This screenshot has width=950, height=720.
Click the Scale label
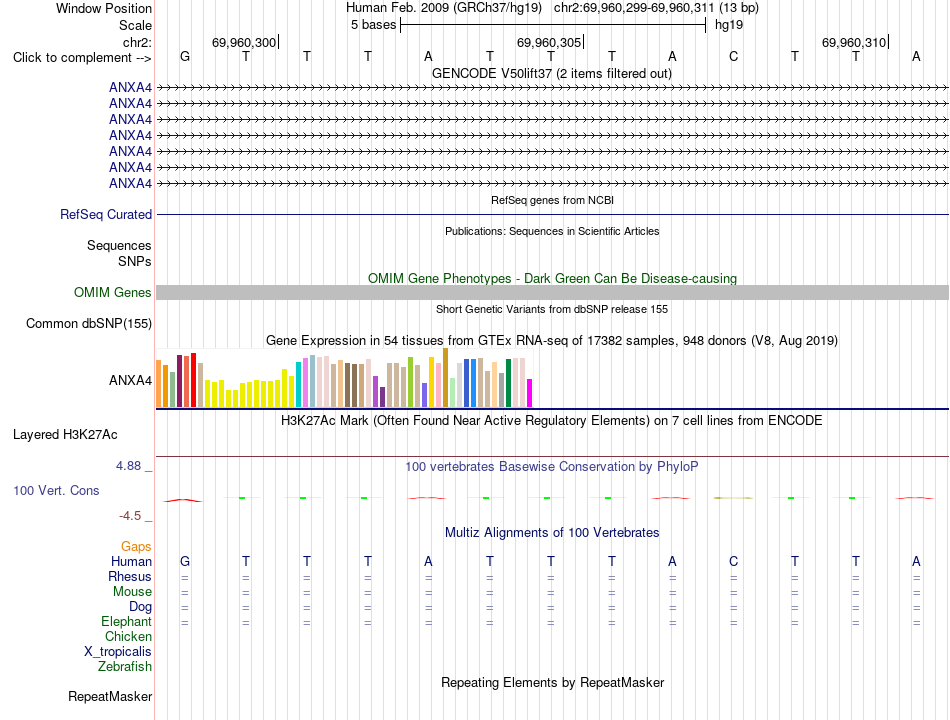135,25
